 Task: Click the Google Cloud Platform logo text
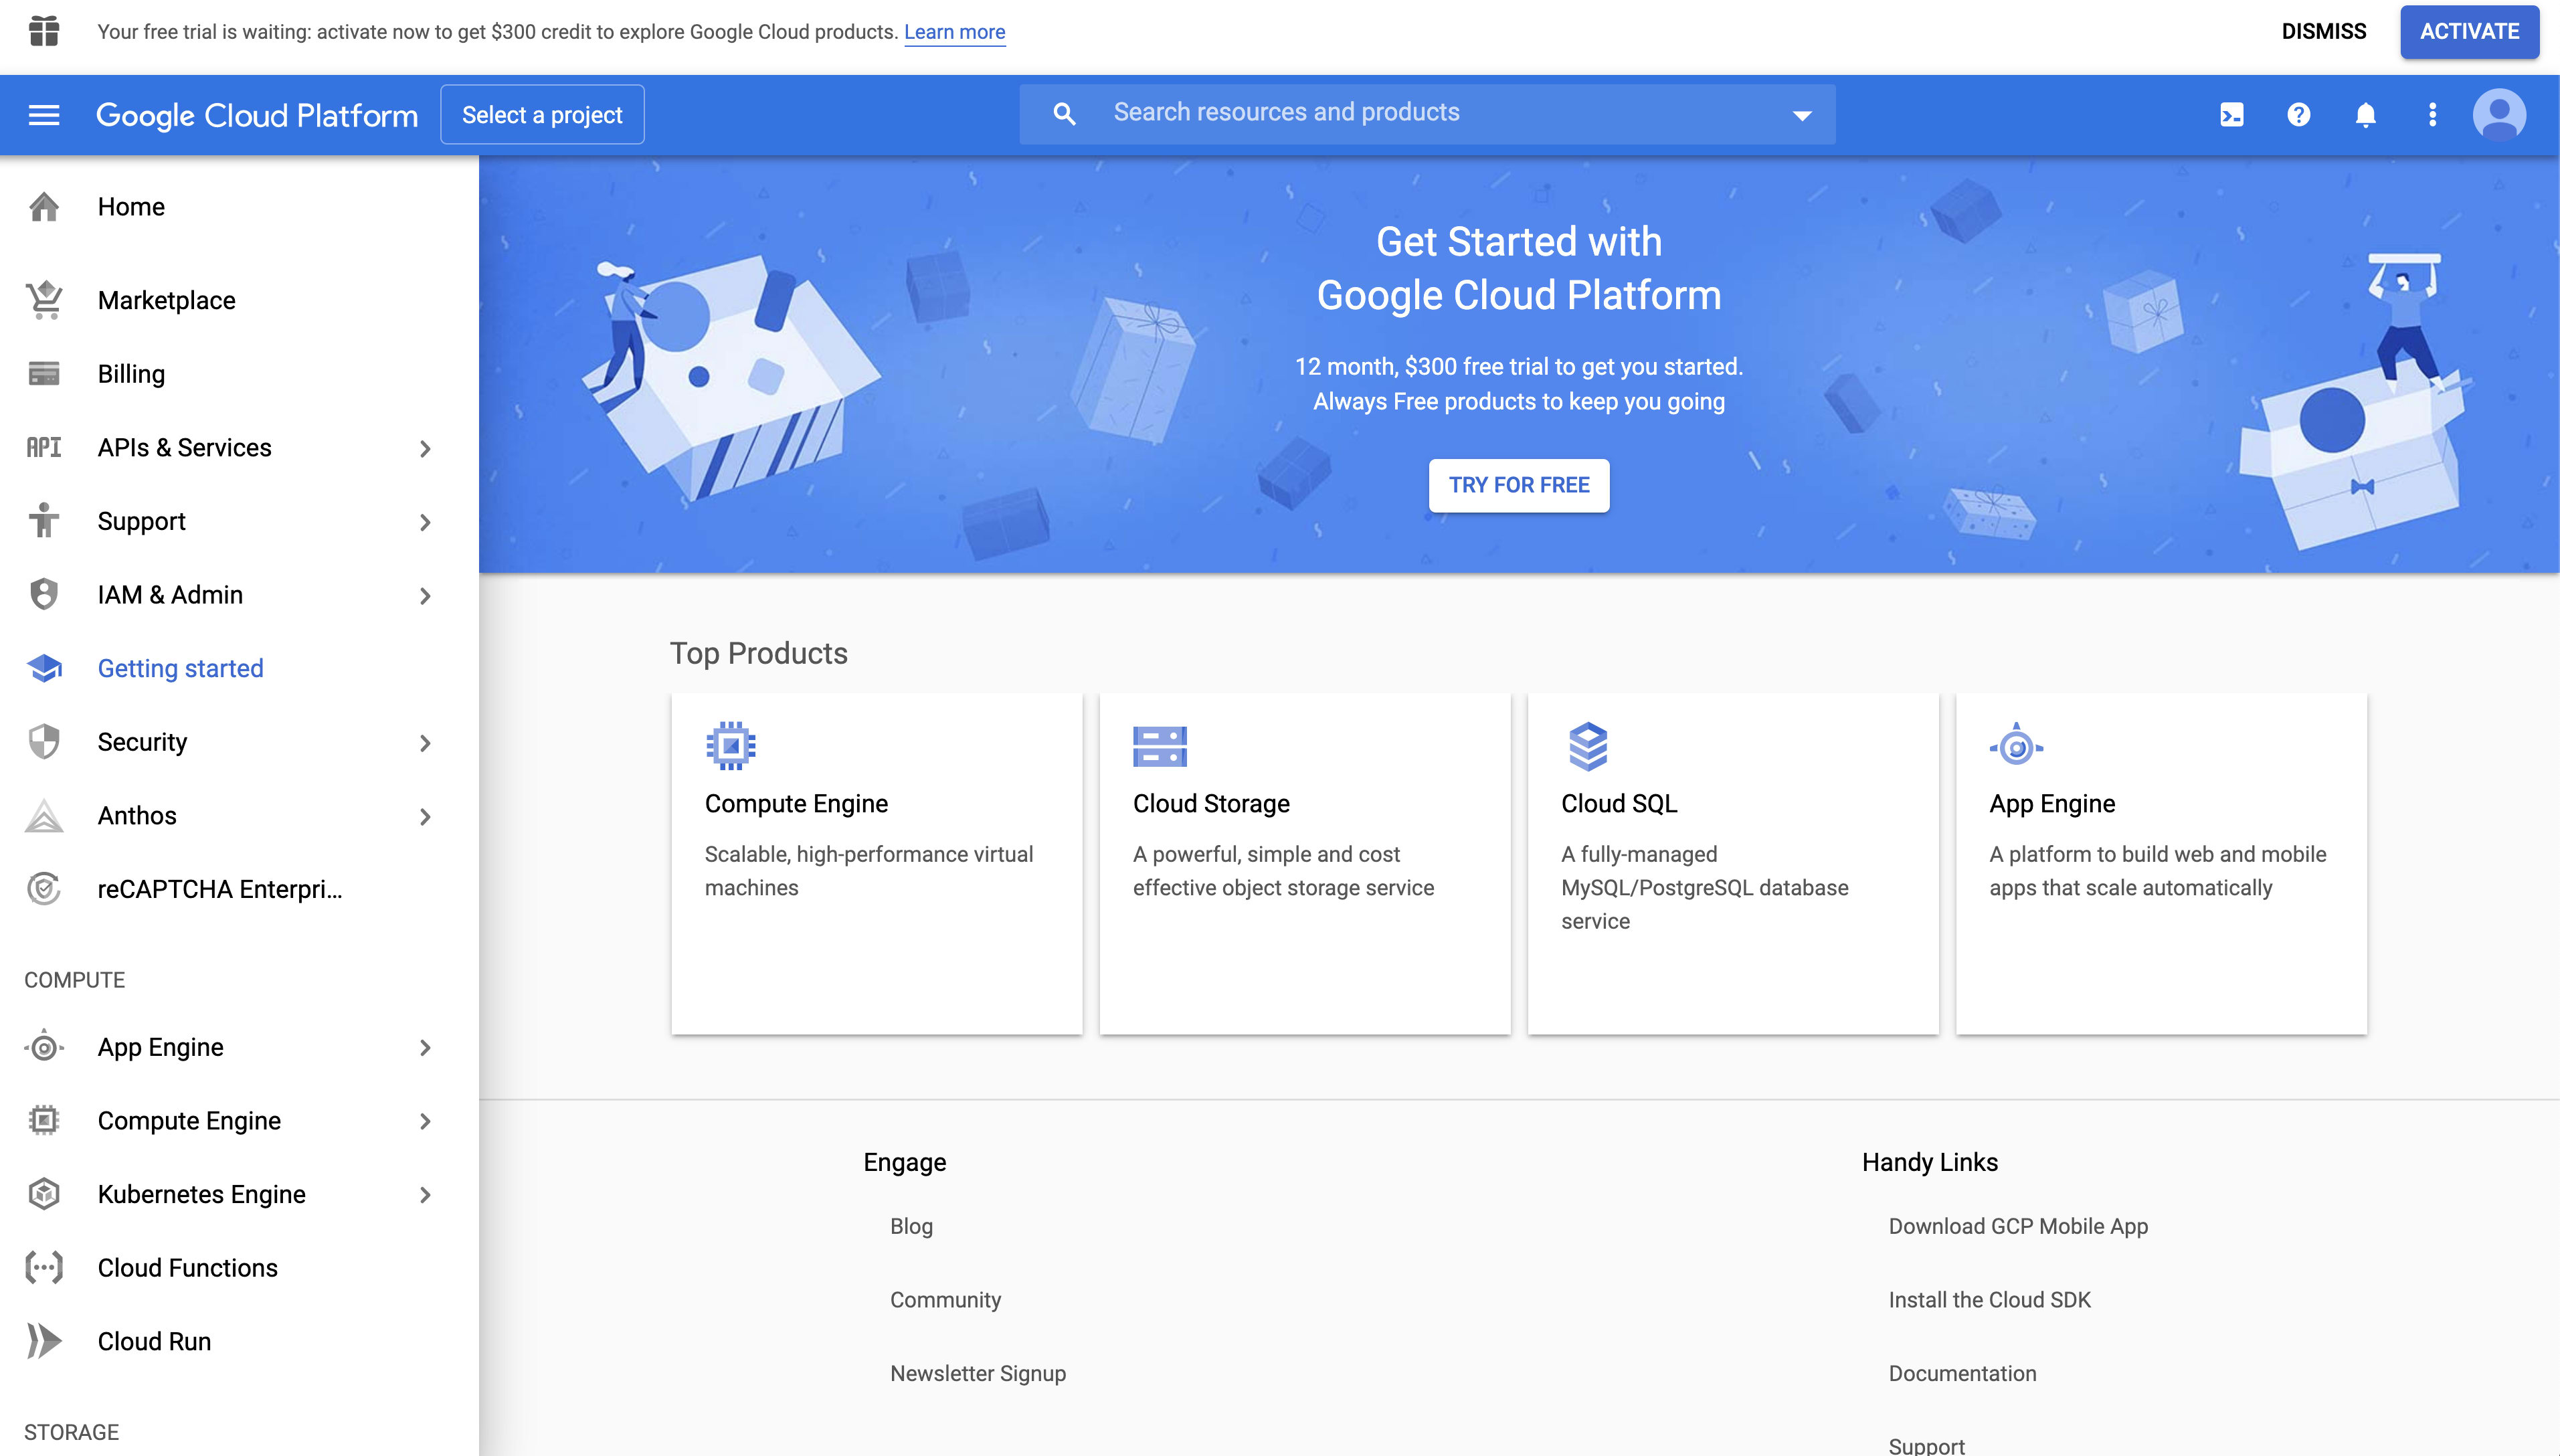(257, 115)
